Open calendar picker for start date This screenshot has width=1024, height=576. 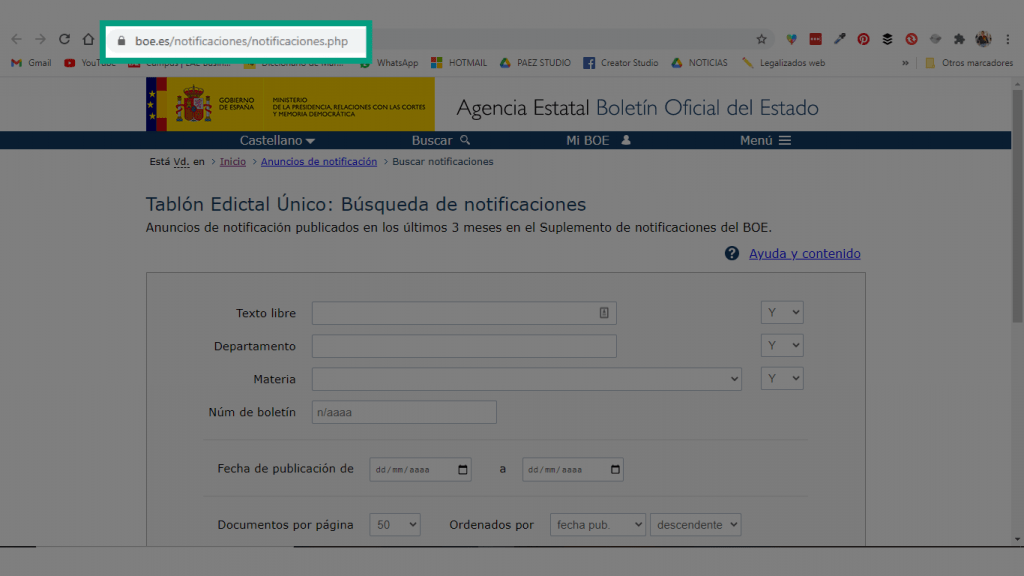click(x=462, y=470)
